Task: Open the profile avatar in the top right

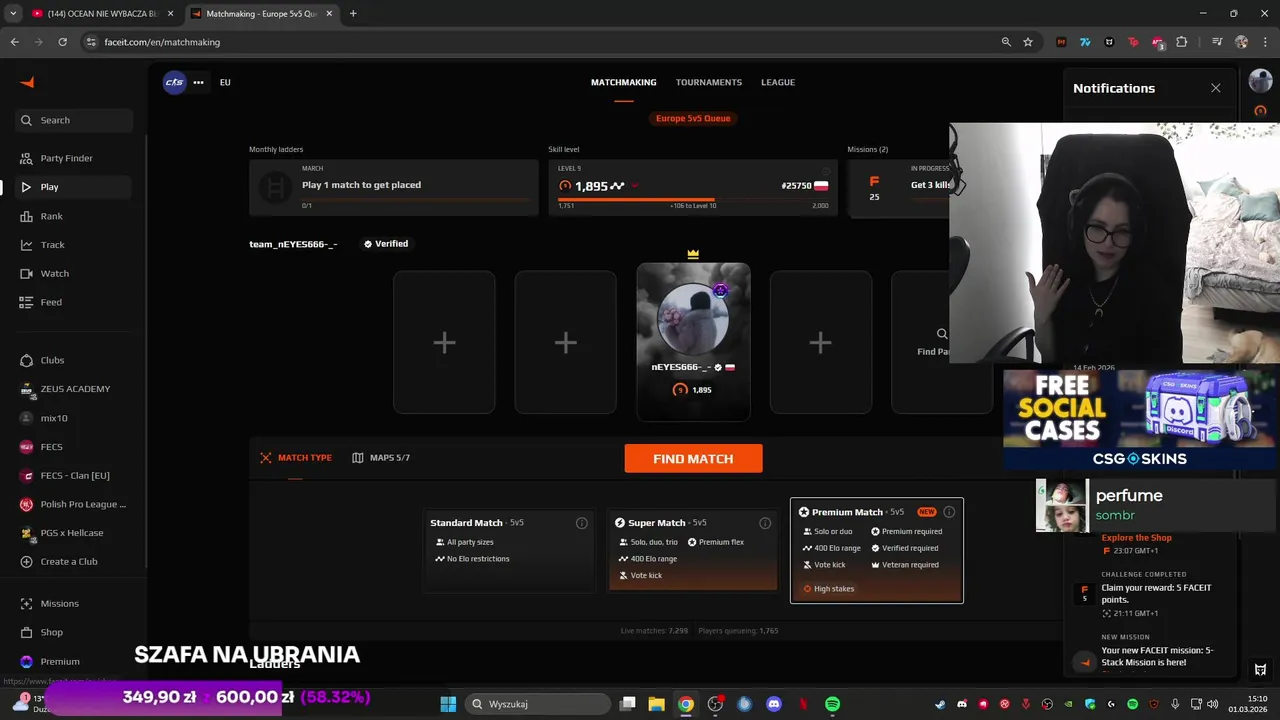Action: [x=1260, y=82]
